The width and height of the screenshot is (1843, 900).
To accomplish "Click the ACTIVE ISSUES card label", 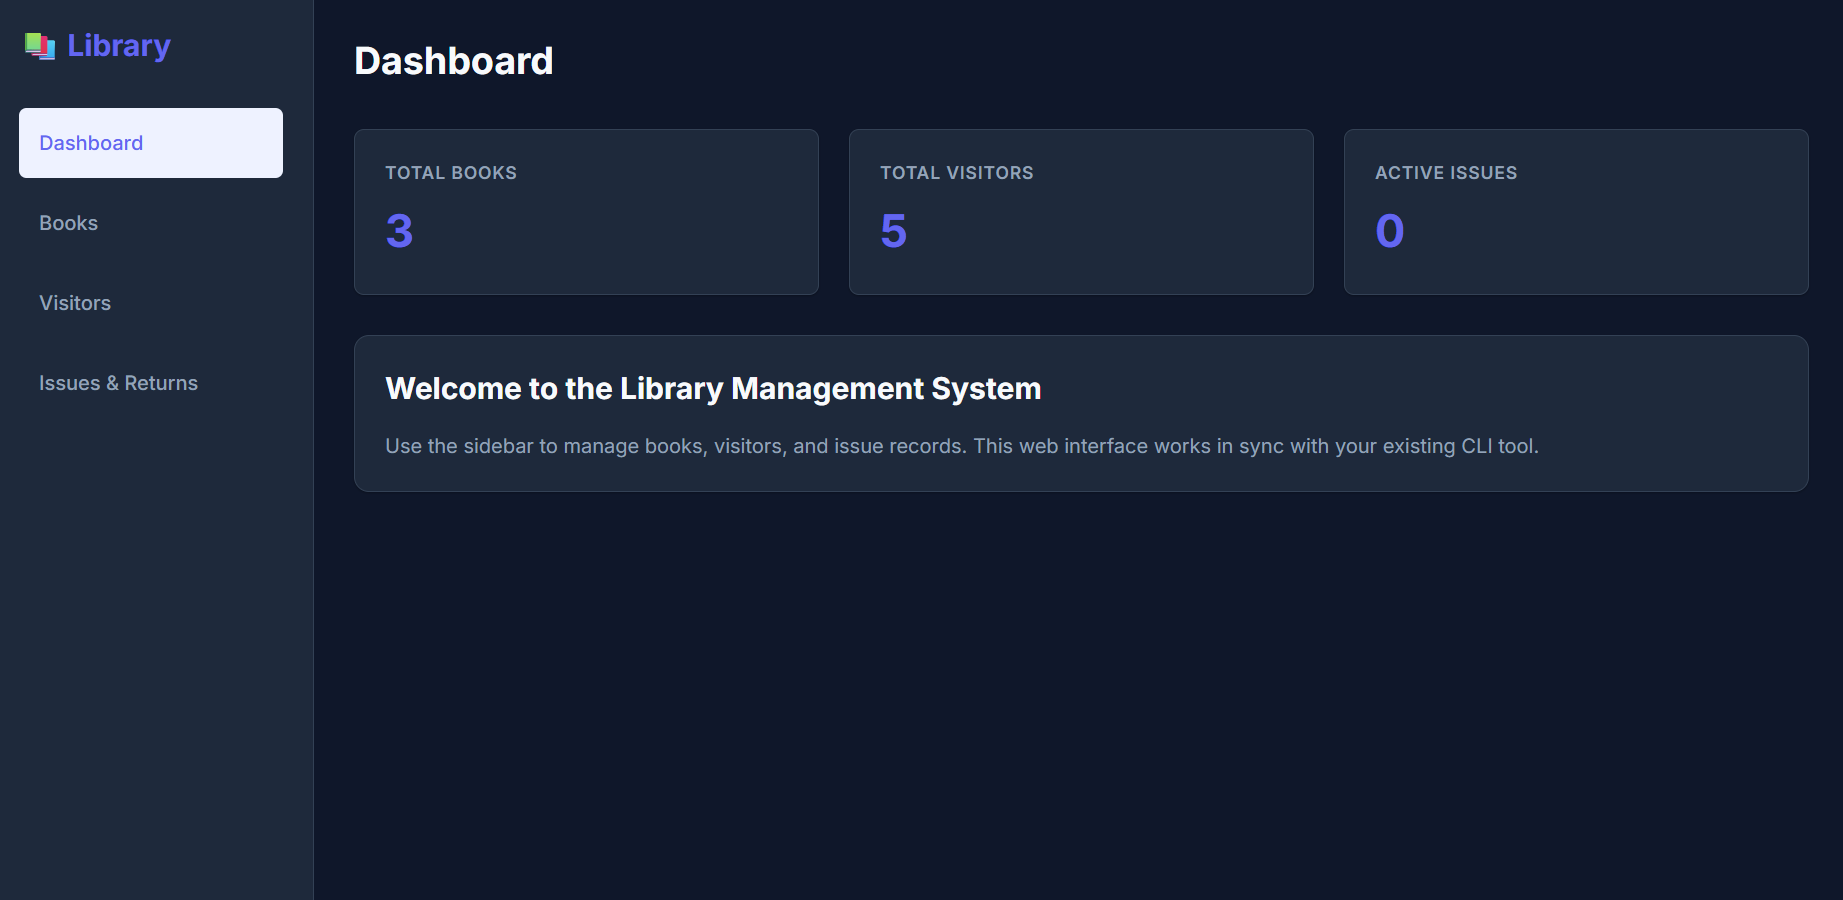I will coord(1446,172).
